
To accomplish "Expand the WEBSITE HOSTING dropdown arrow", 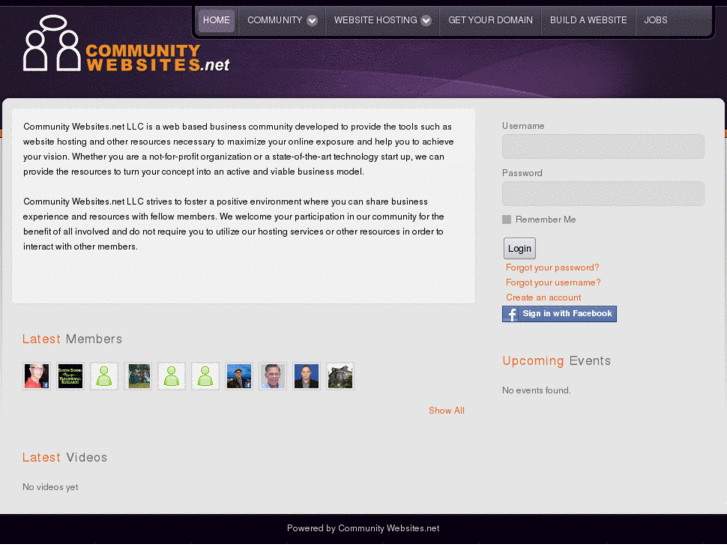I will point(426,20).
